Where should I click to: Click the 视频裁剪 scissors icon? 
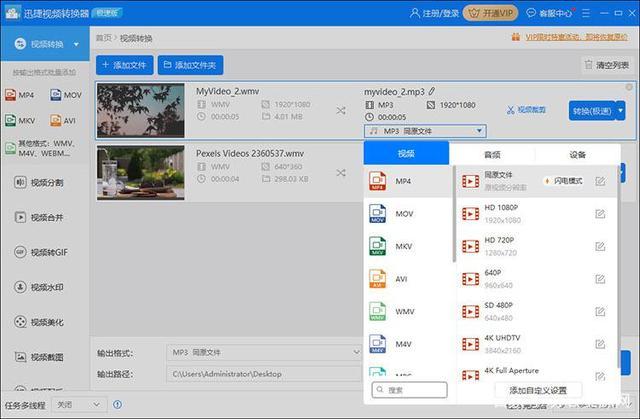pos(511,110)
